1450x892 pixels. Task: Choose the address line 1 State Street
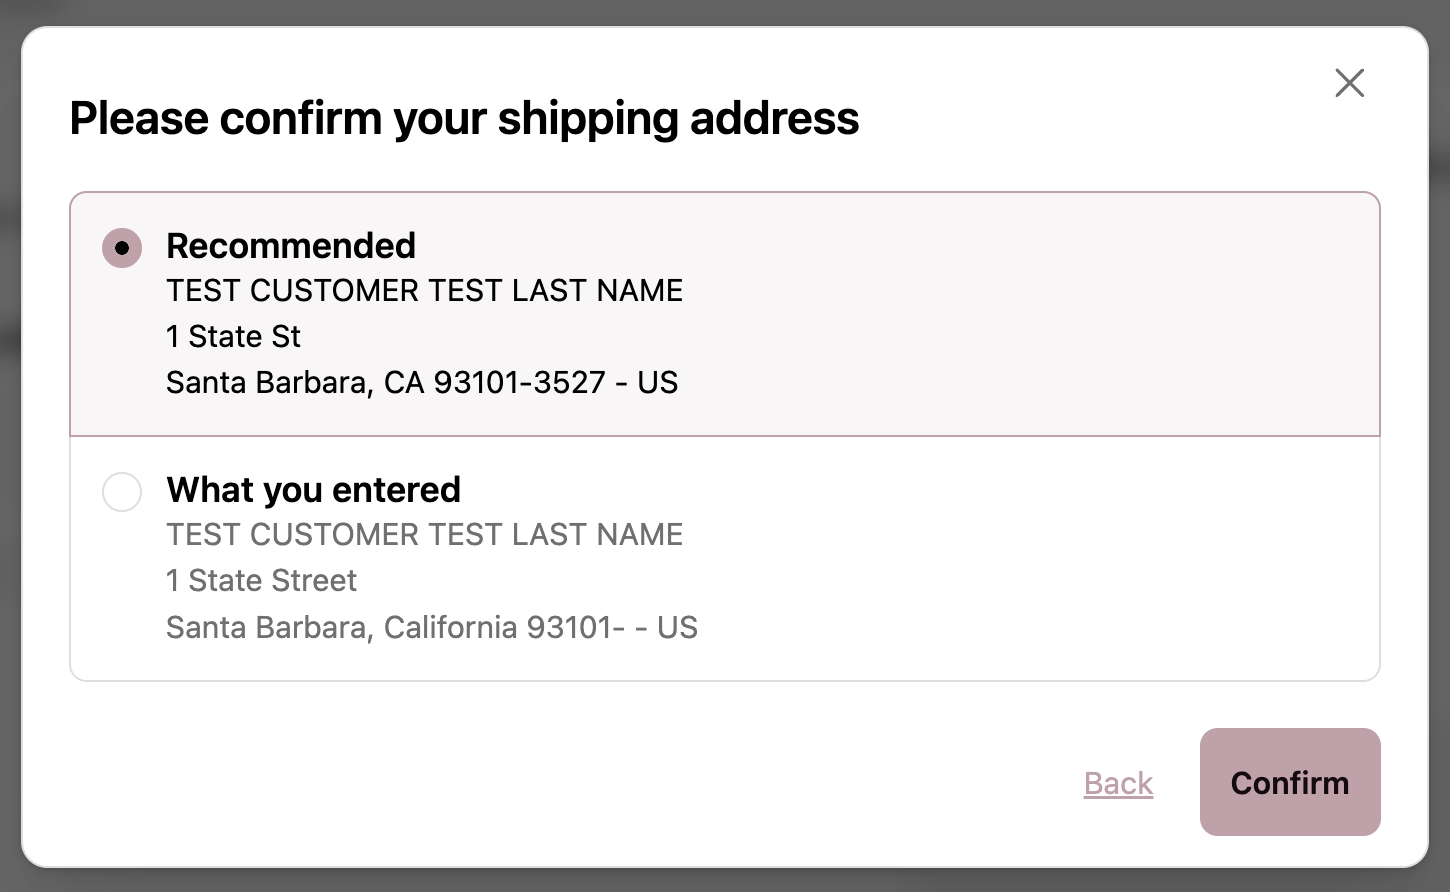261,580
